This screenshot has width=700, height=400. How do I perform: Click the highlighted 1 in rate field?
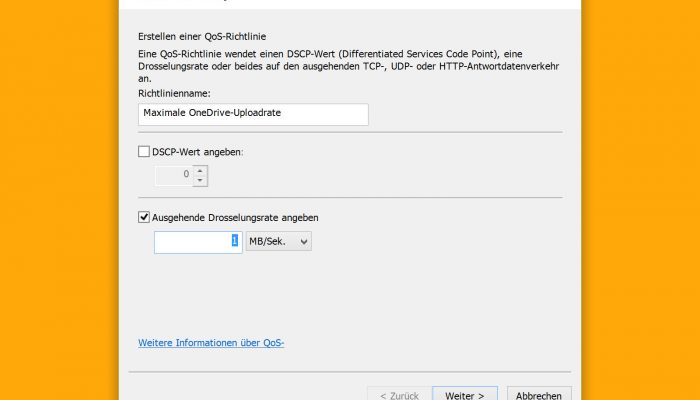click(235, 241)
